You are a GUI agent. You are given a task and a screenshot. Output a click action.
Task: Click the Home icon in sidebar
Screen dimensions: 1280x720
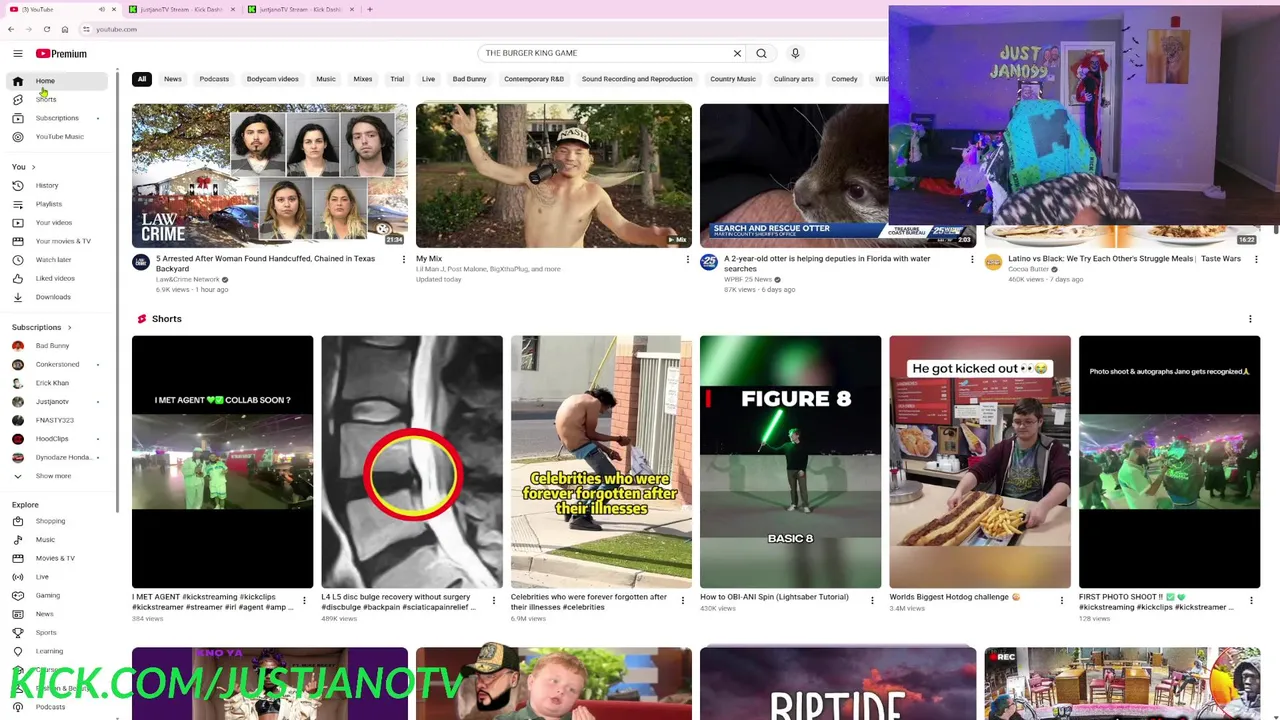17,81
